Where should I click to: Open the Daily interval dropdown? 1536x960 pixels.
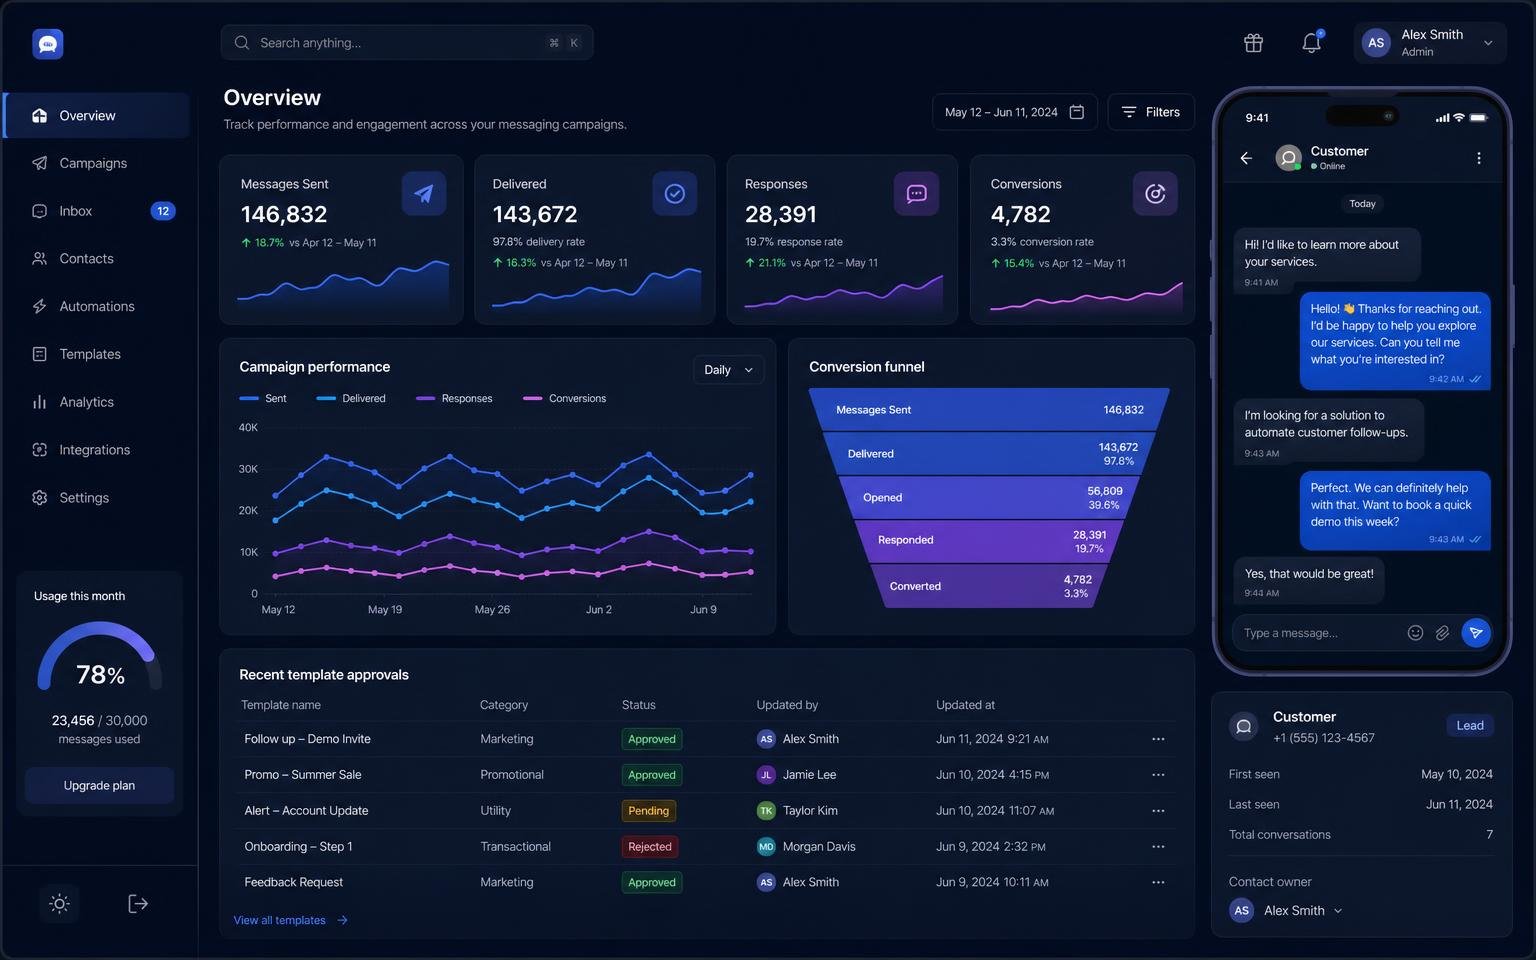729,370
